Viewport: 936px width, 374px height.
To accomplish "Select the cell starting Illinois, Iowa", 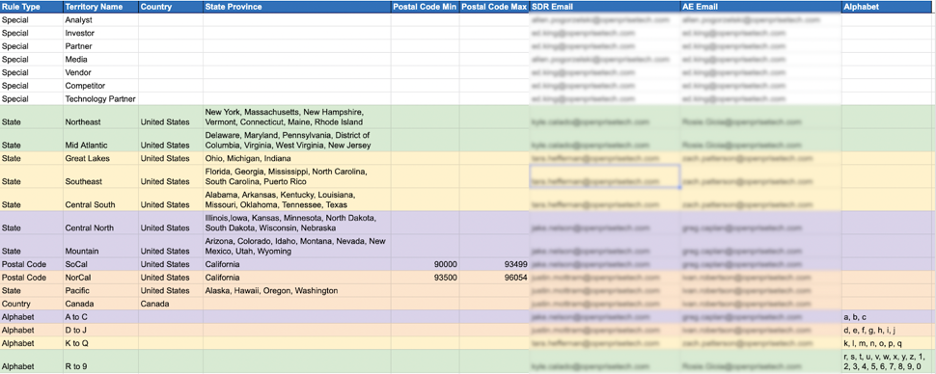I will pyautogui.click(x=297, y=222).
